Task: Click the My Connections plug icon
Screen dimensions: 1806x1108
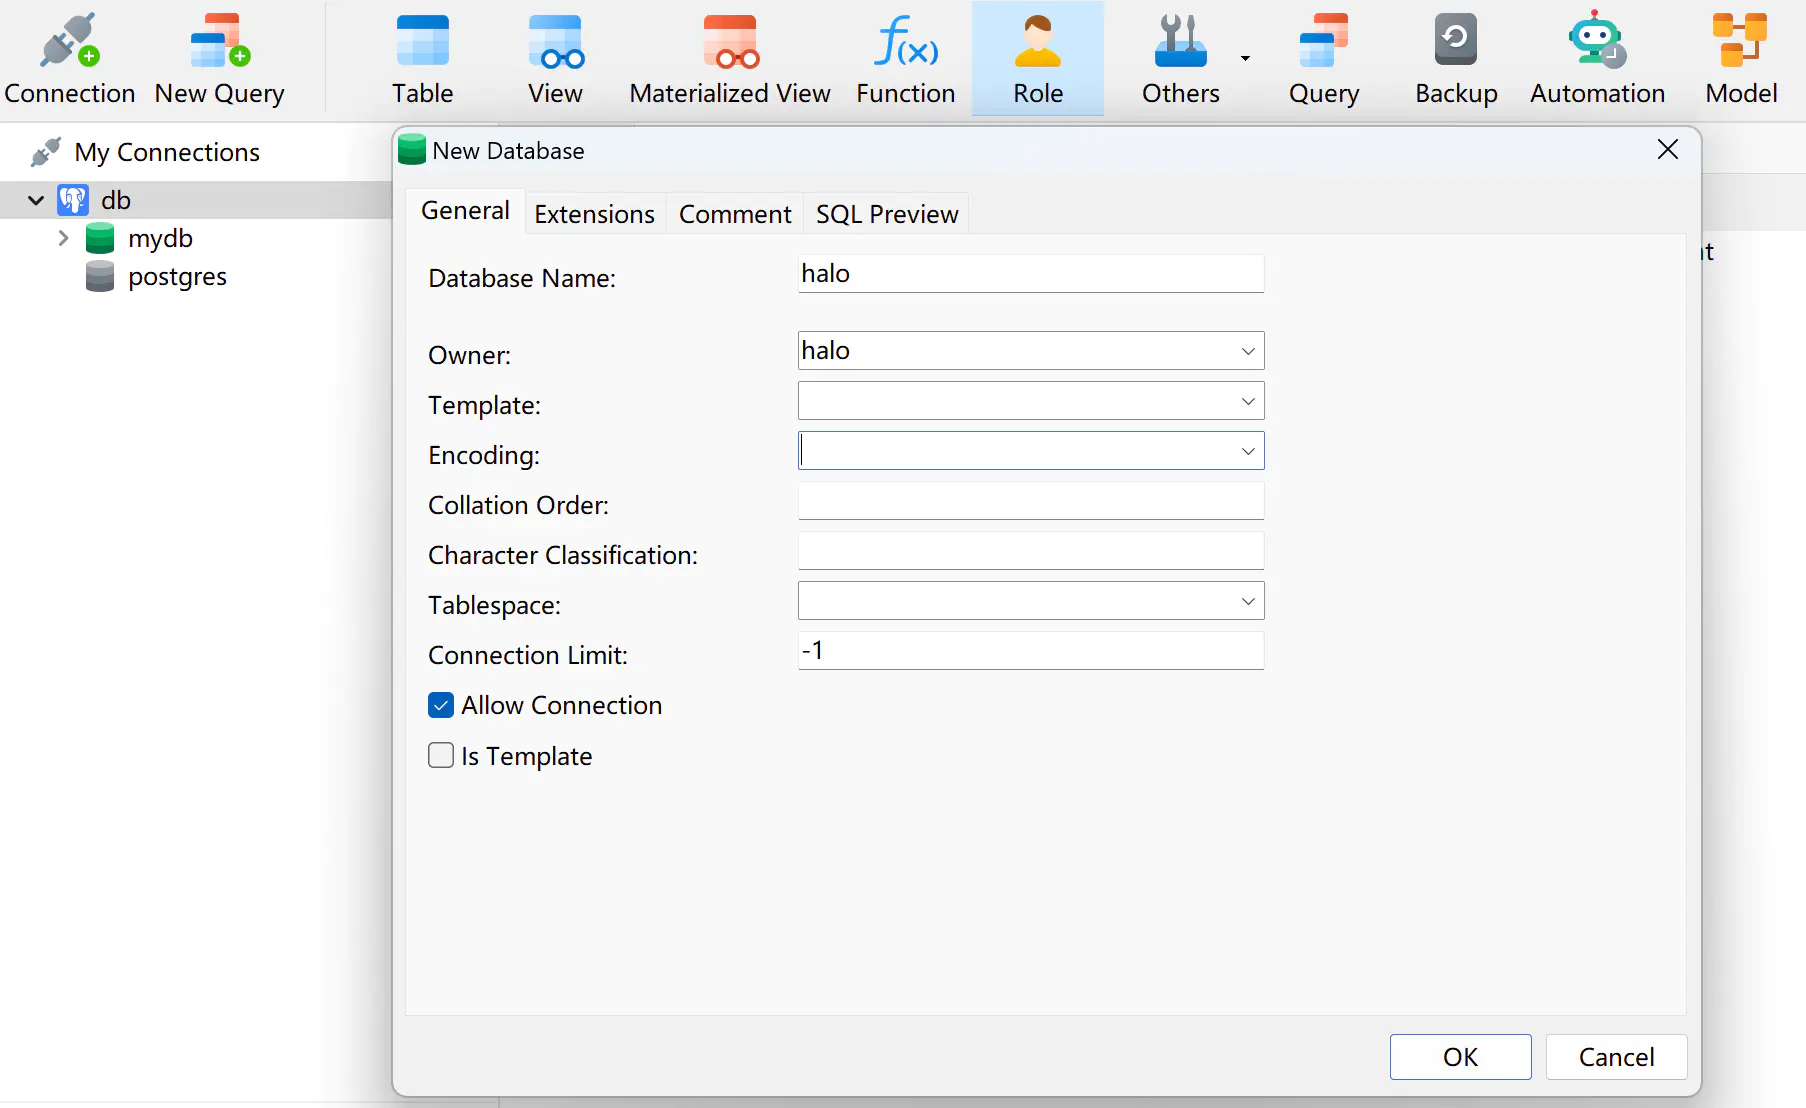Action: [x=46, y=152]
